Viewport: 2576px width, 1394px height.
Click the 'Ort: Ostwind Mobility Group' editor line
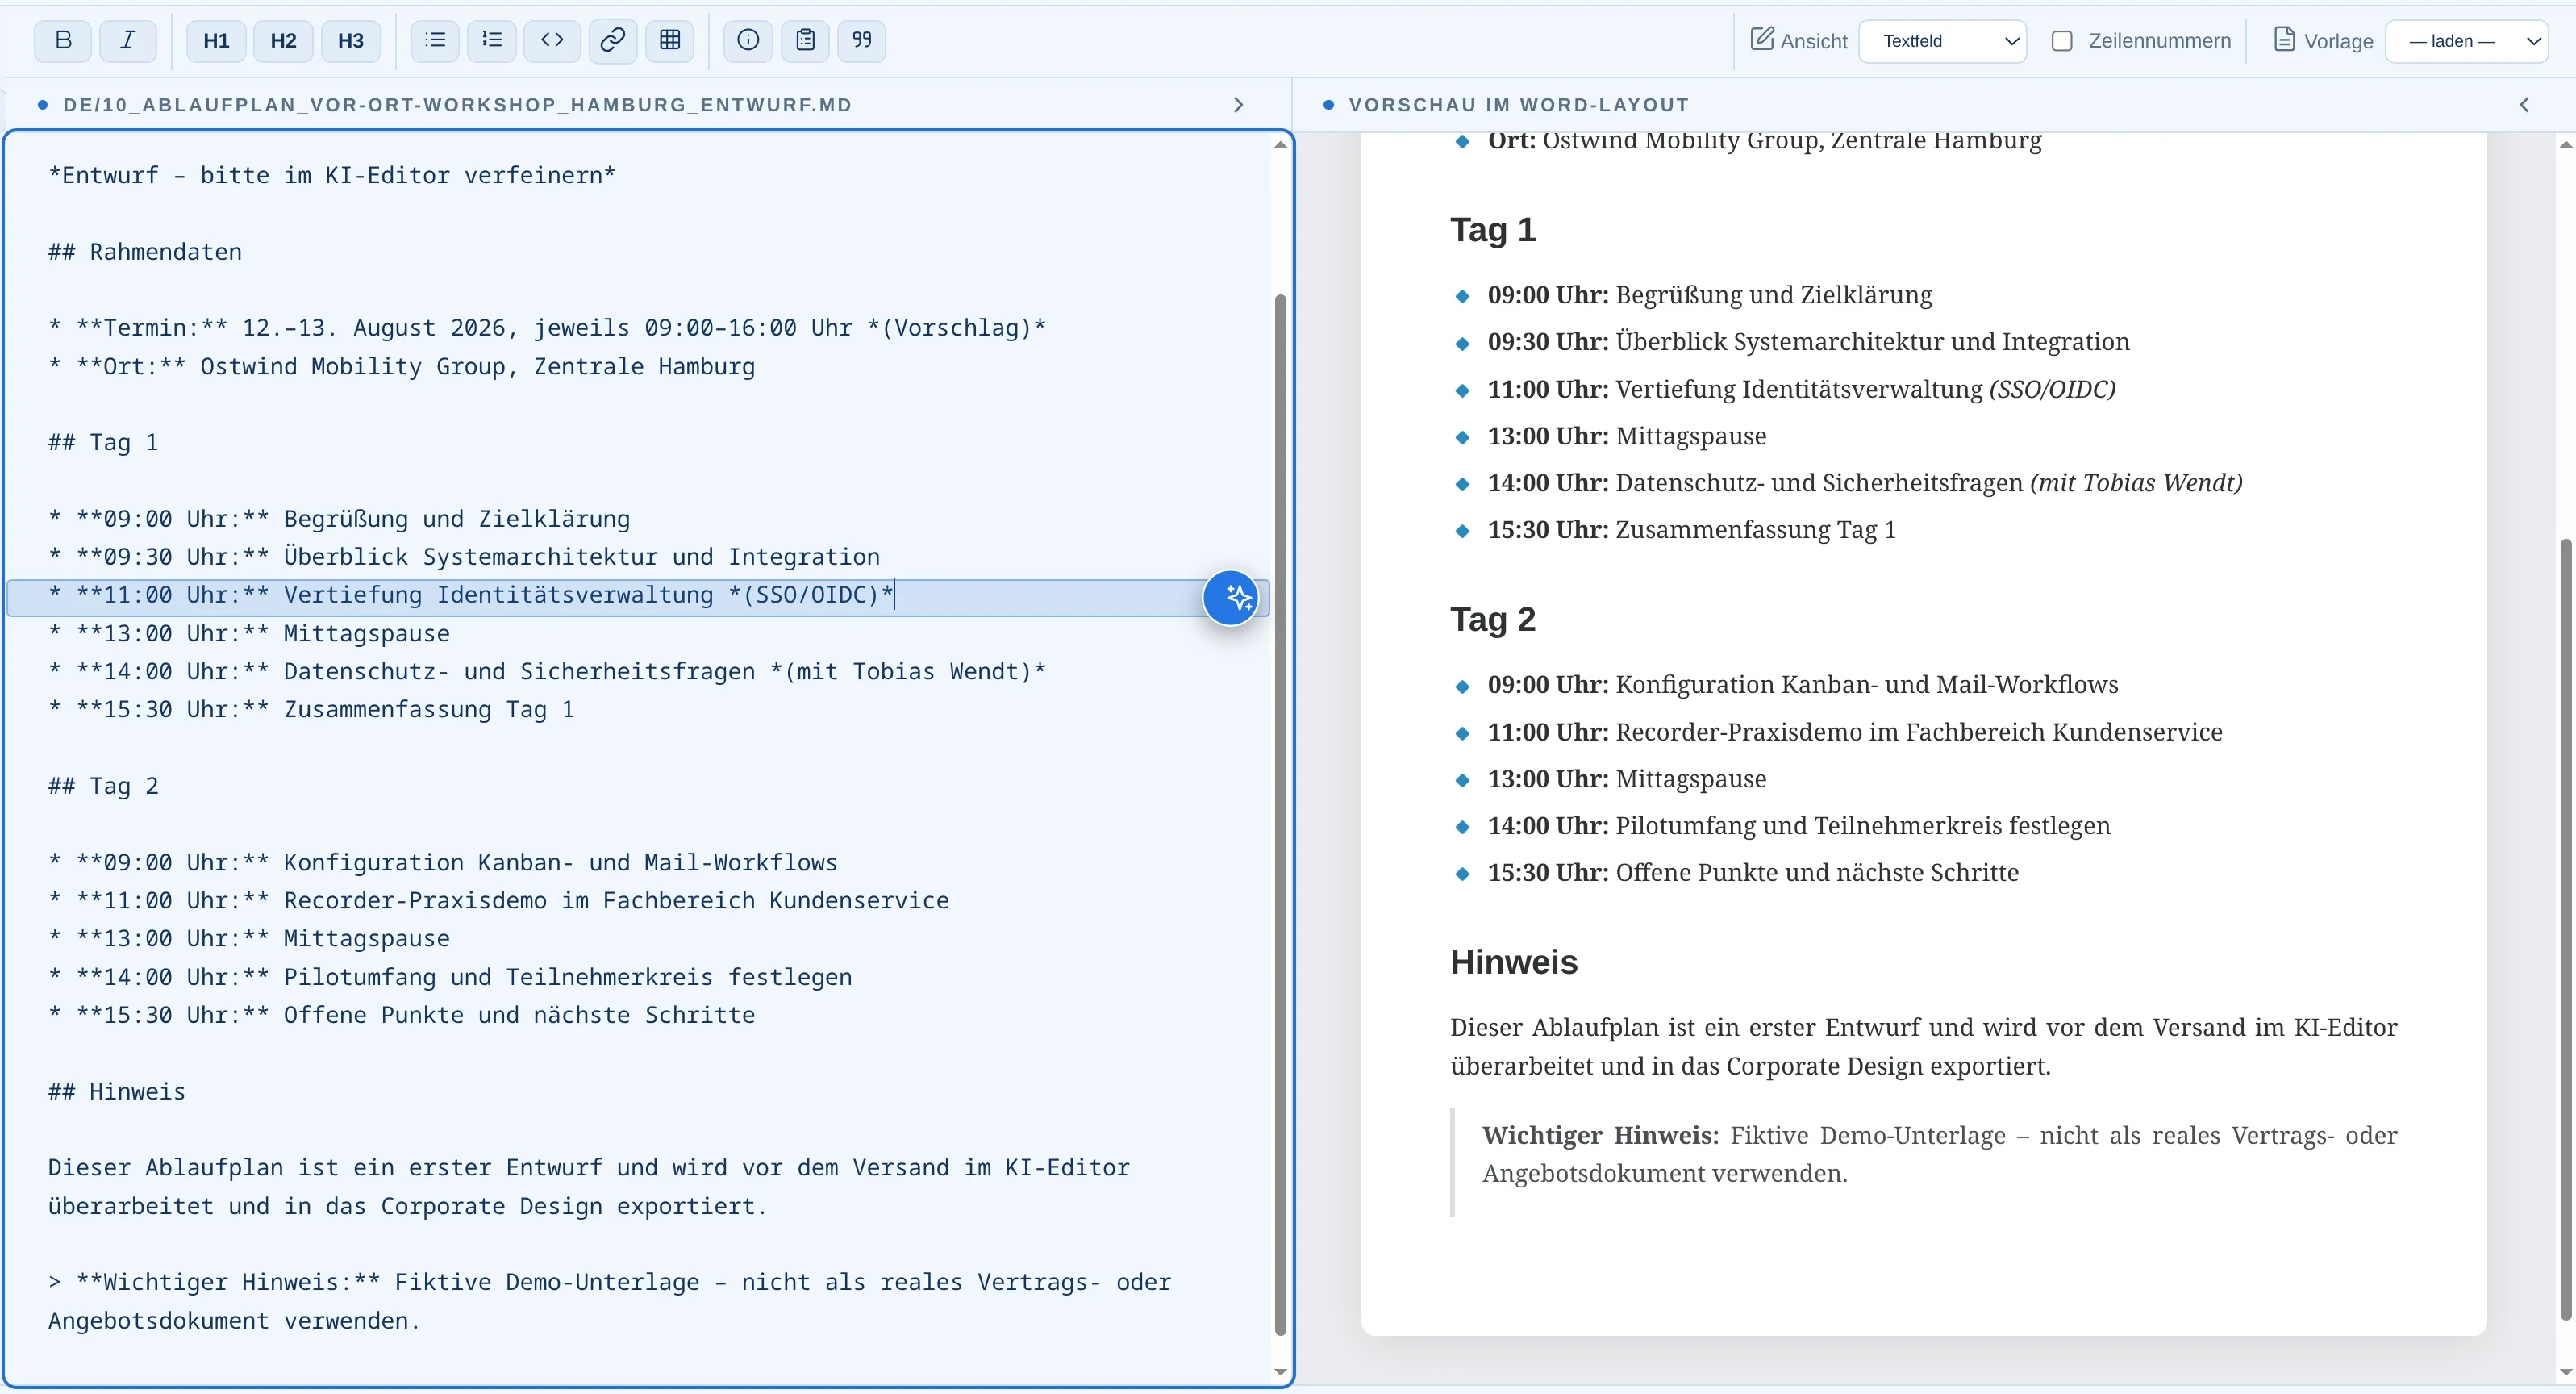click(x=401, y=366)
